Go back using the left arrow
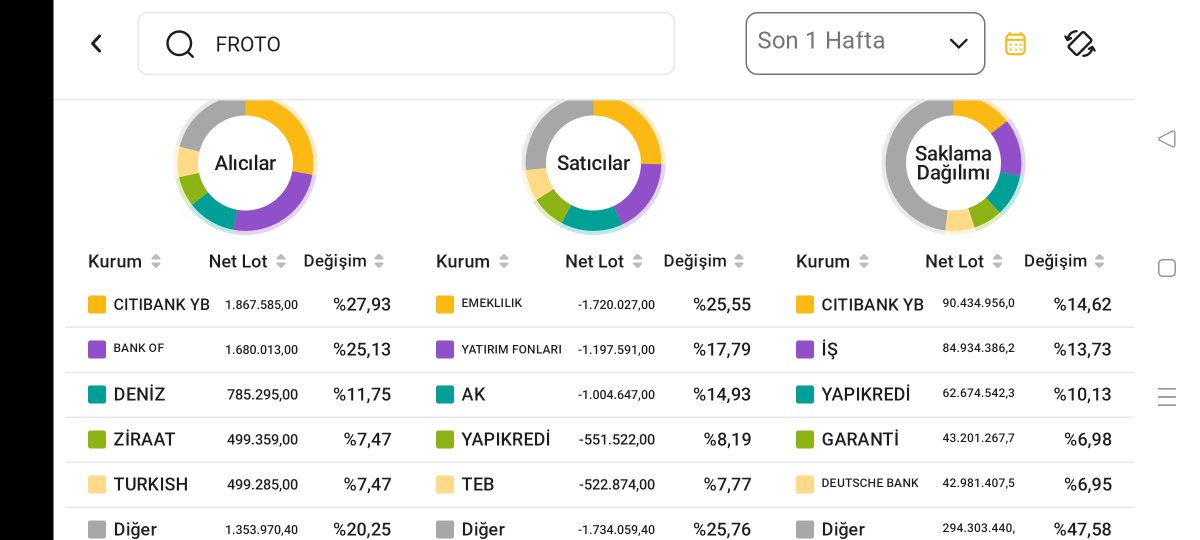 (96, 43)
